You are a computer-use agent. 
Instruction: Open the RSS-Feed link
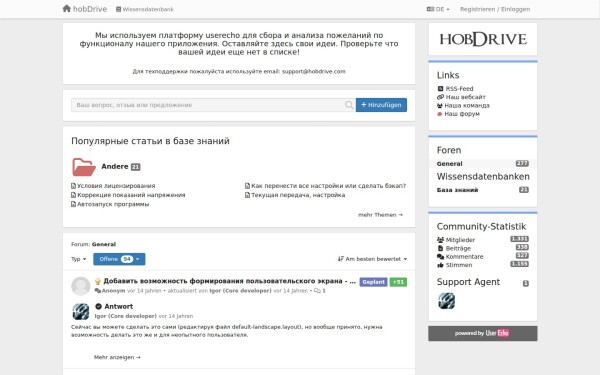click(459, 88)
